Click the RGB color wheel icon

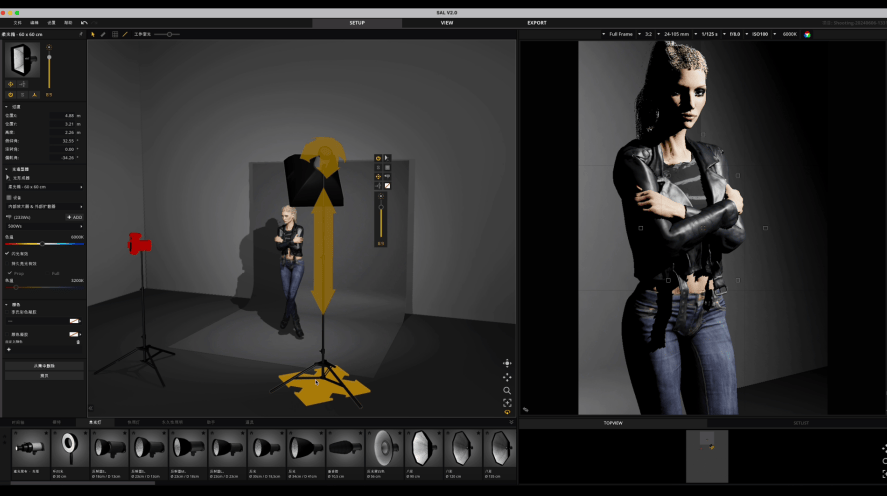[x=807, y=34]
